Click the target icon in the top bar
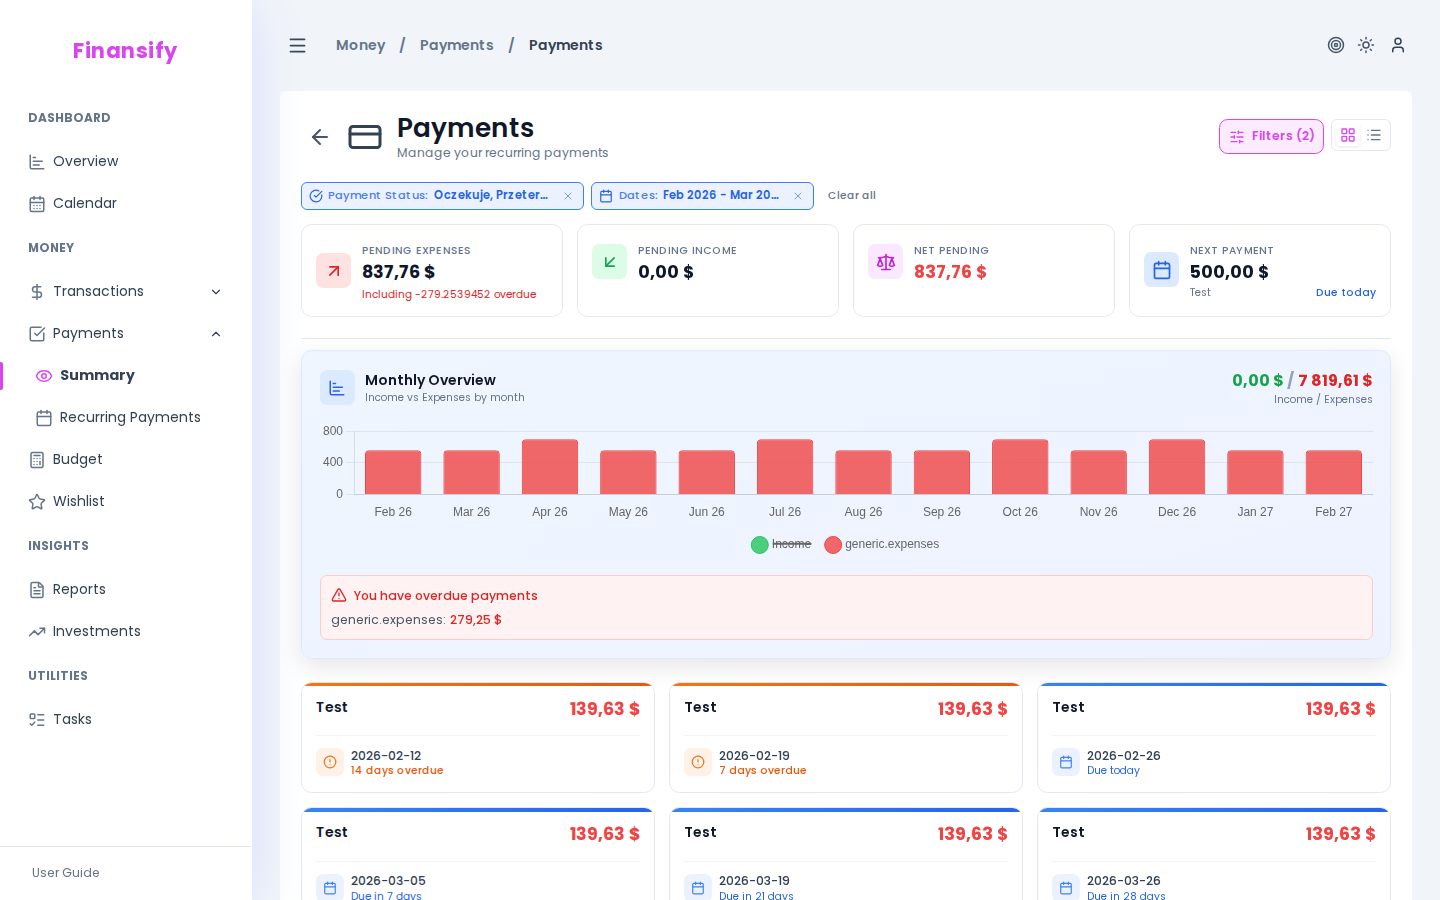 click(1336, 45)
